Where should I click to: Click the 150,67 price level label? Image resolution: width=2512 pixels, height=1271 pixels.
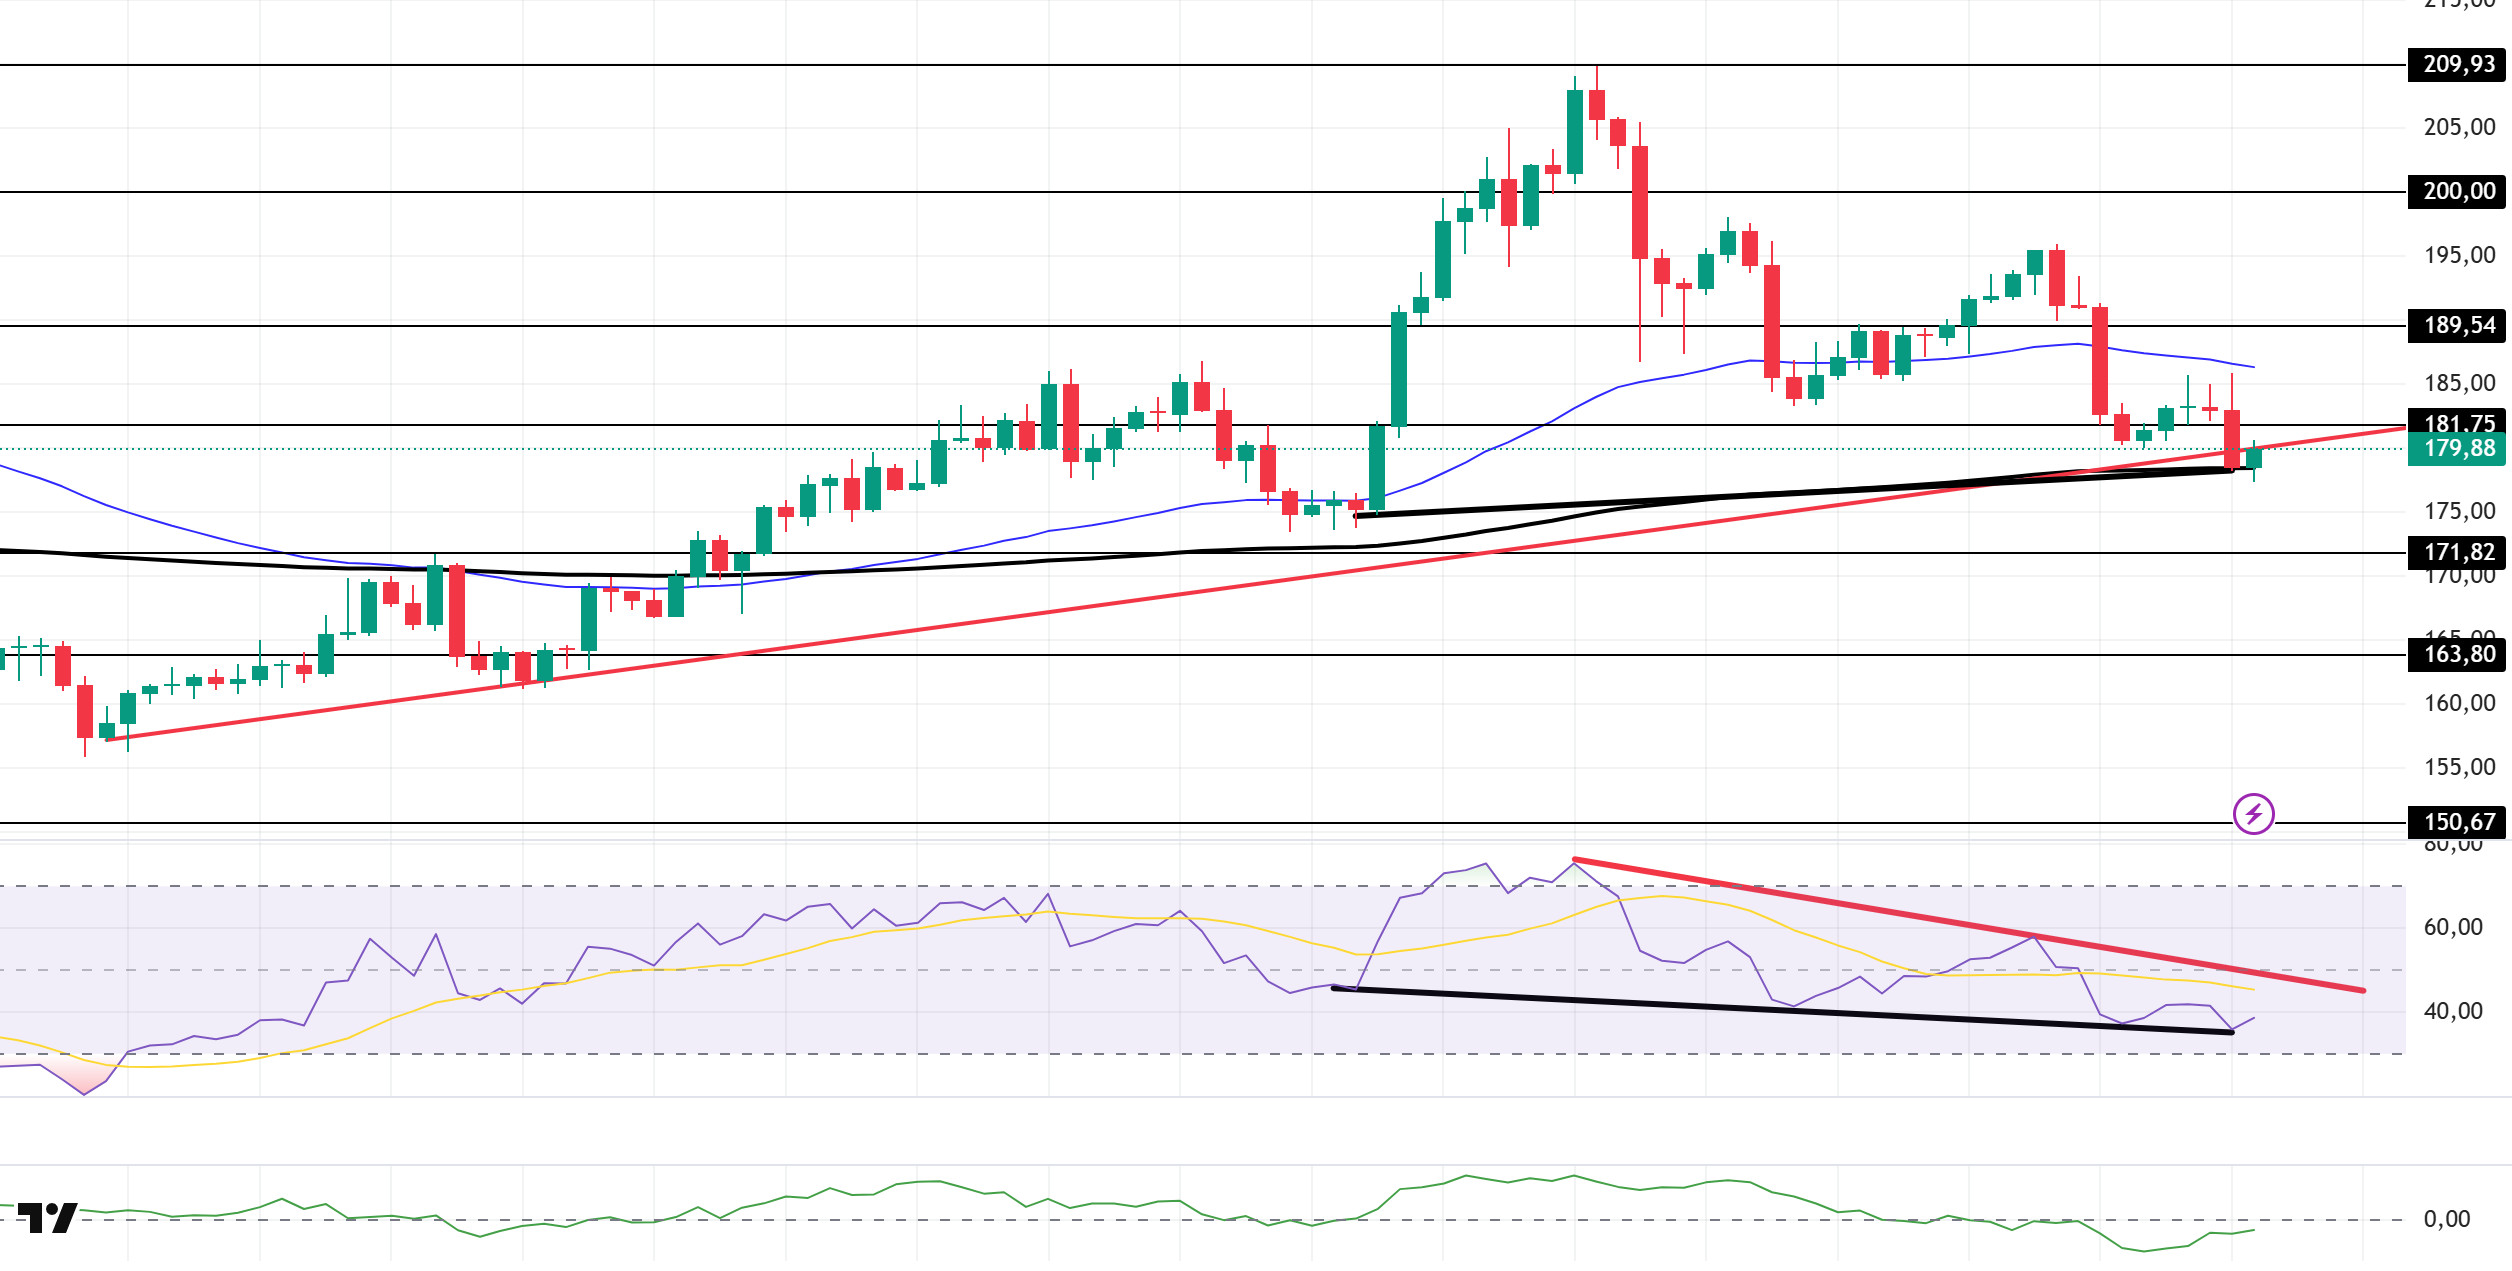click(2458, 822)
